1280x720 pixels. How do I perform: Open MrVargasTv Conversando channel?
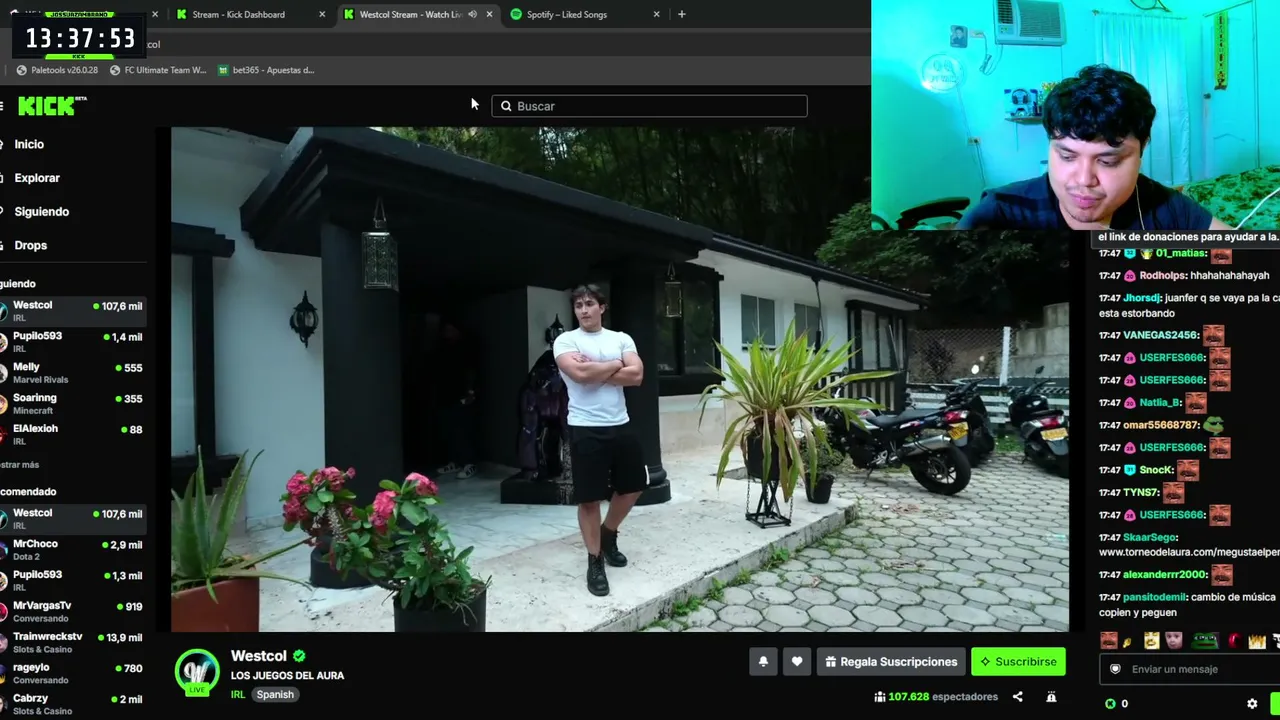coord(73,612)
